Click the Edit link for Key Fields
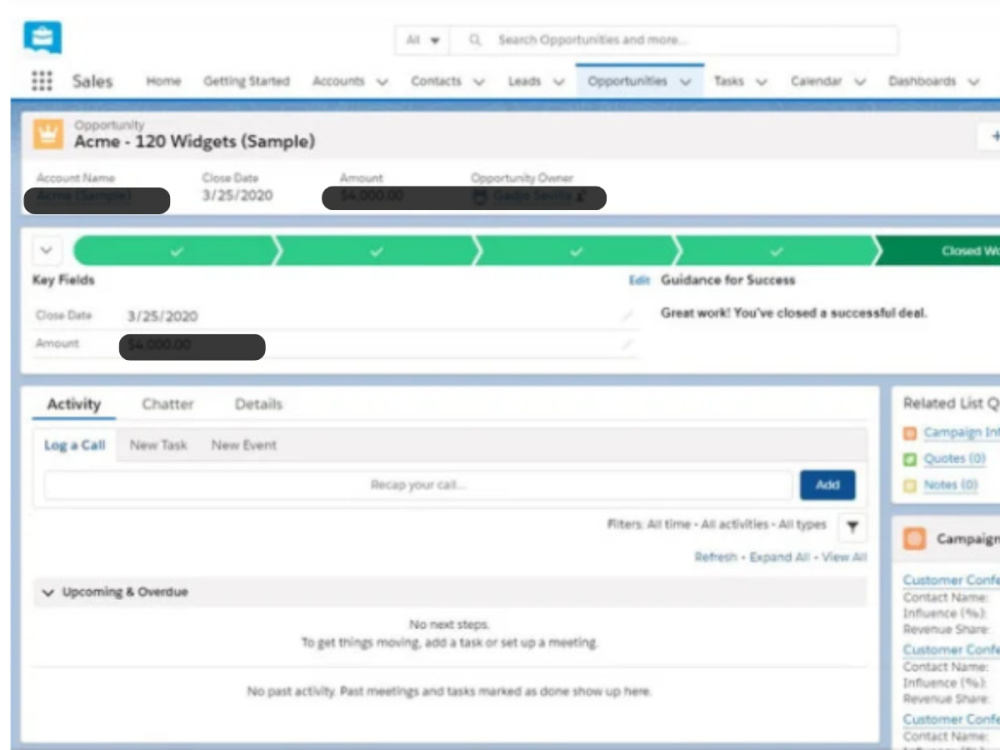The image size is (1000, 750). click(639, 280)
